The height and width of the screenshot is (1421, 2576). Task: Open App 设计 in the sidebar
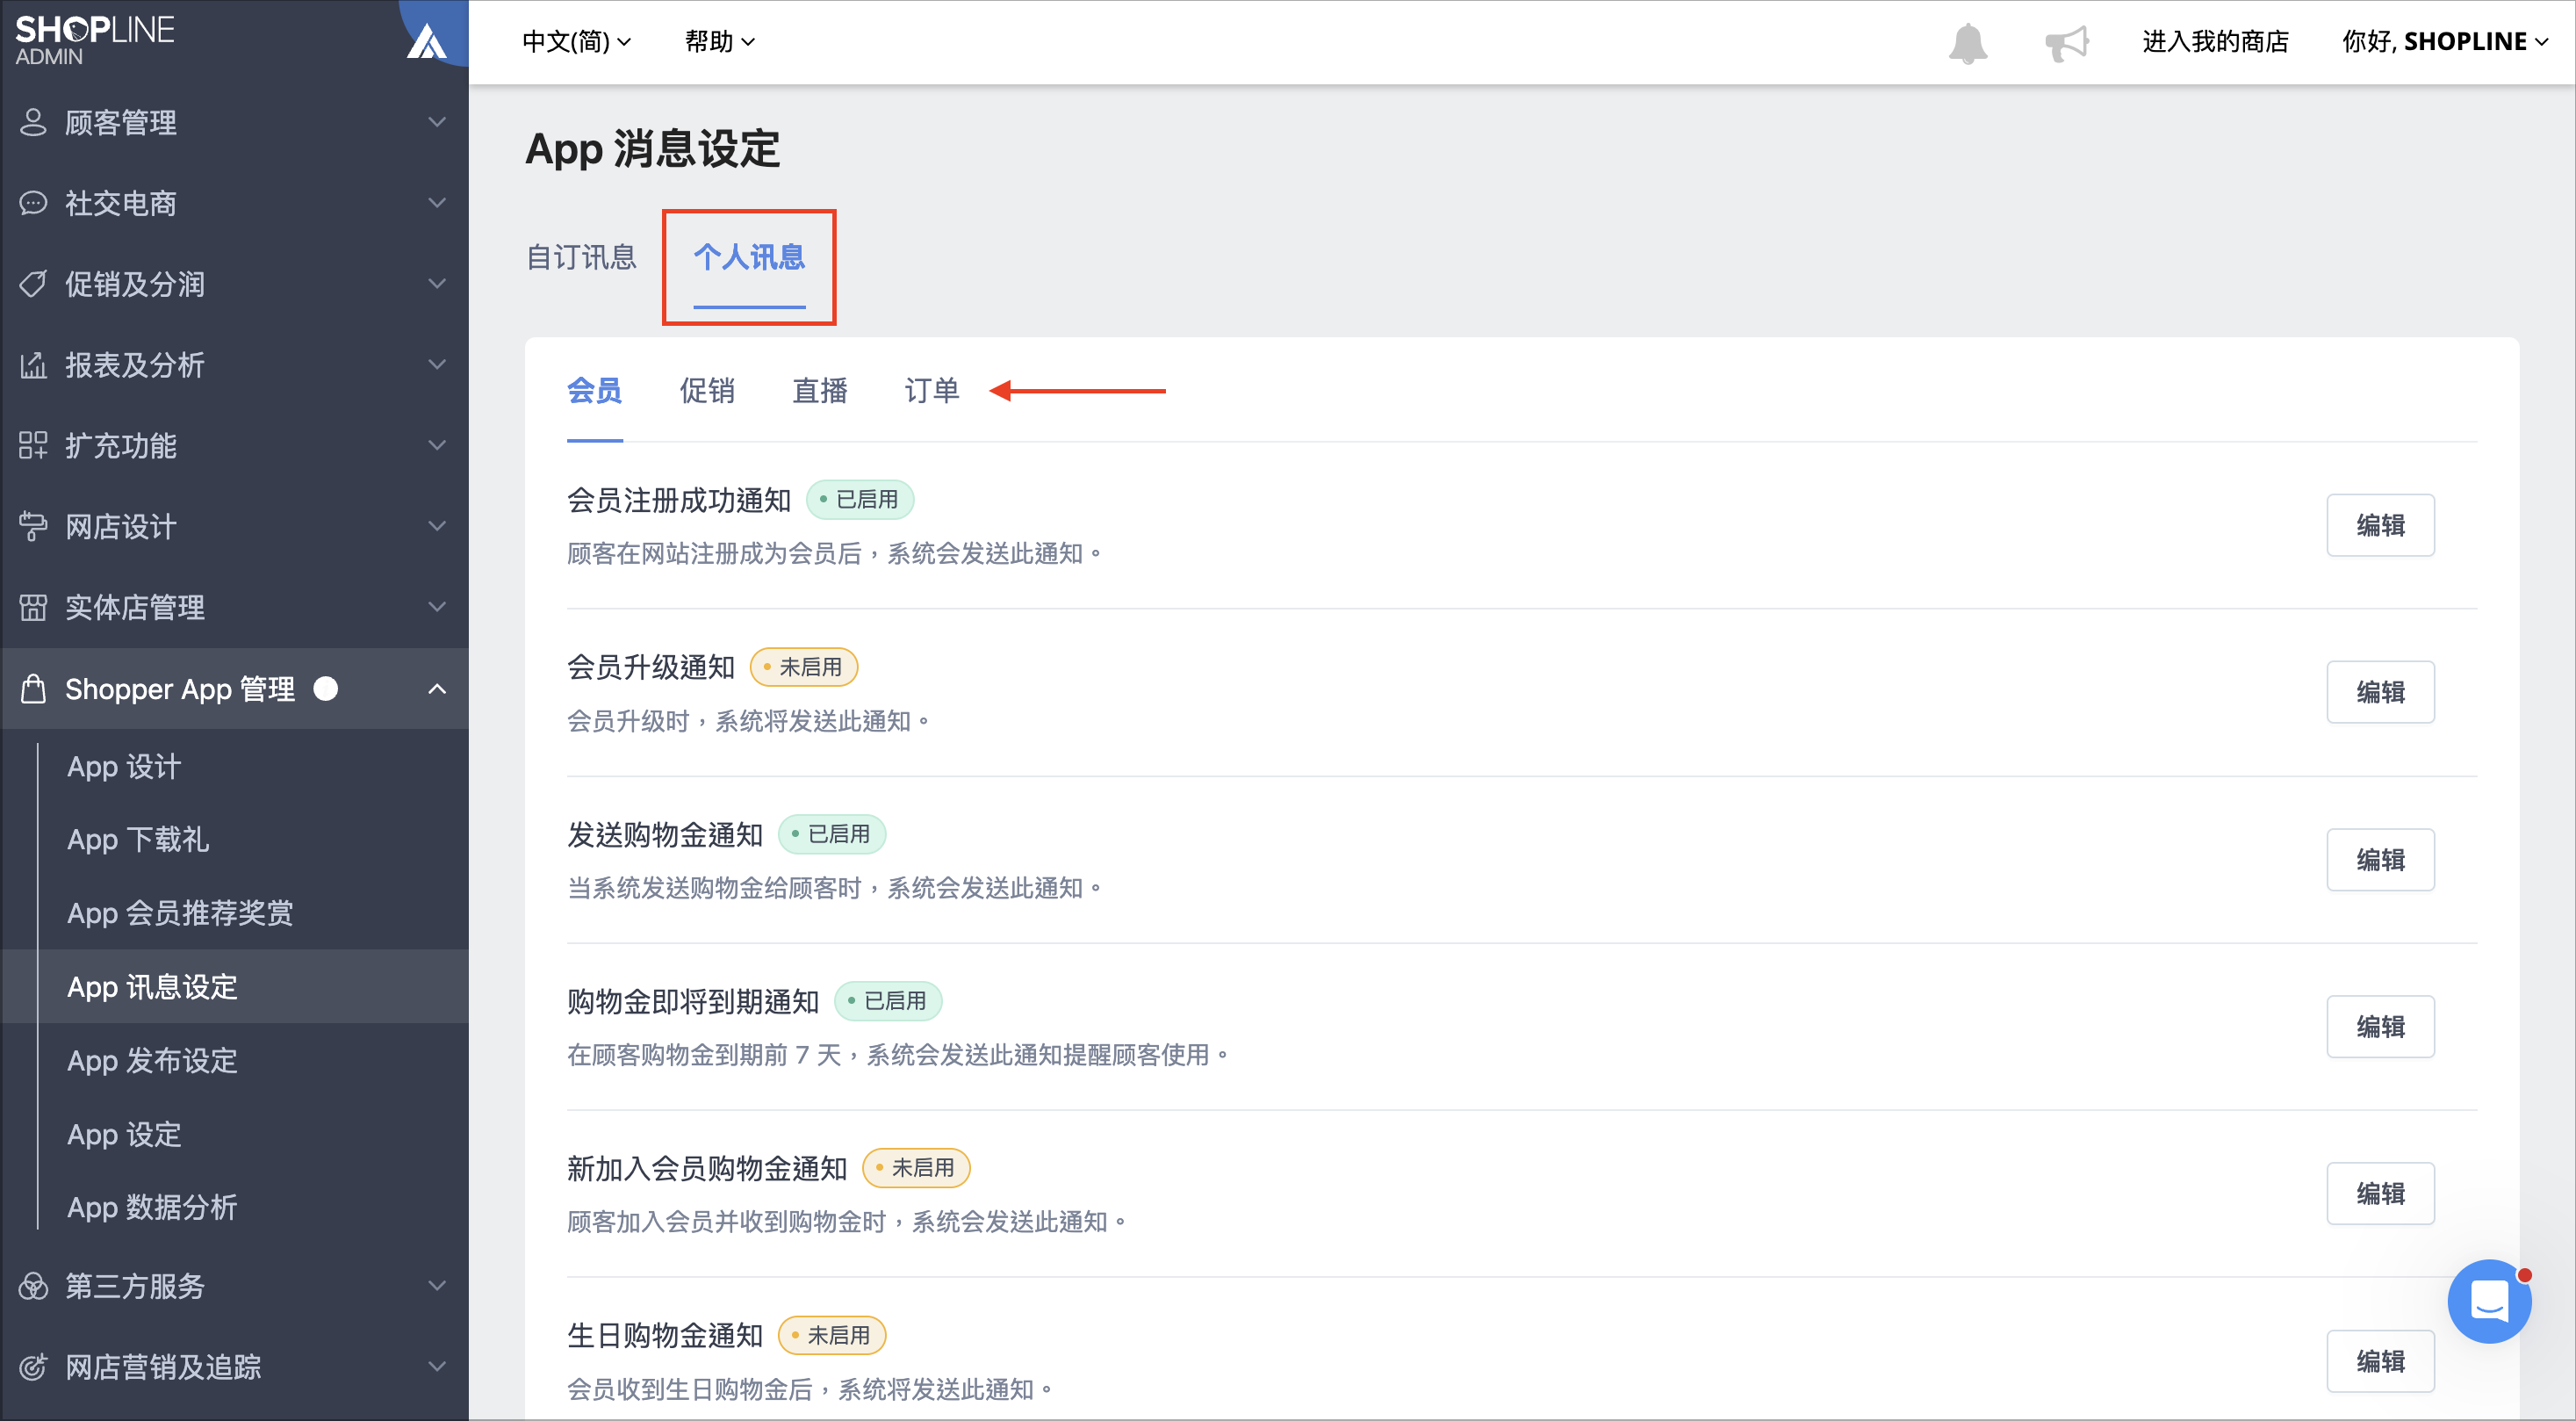click(x=124, y=766)
